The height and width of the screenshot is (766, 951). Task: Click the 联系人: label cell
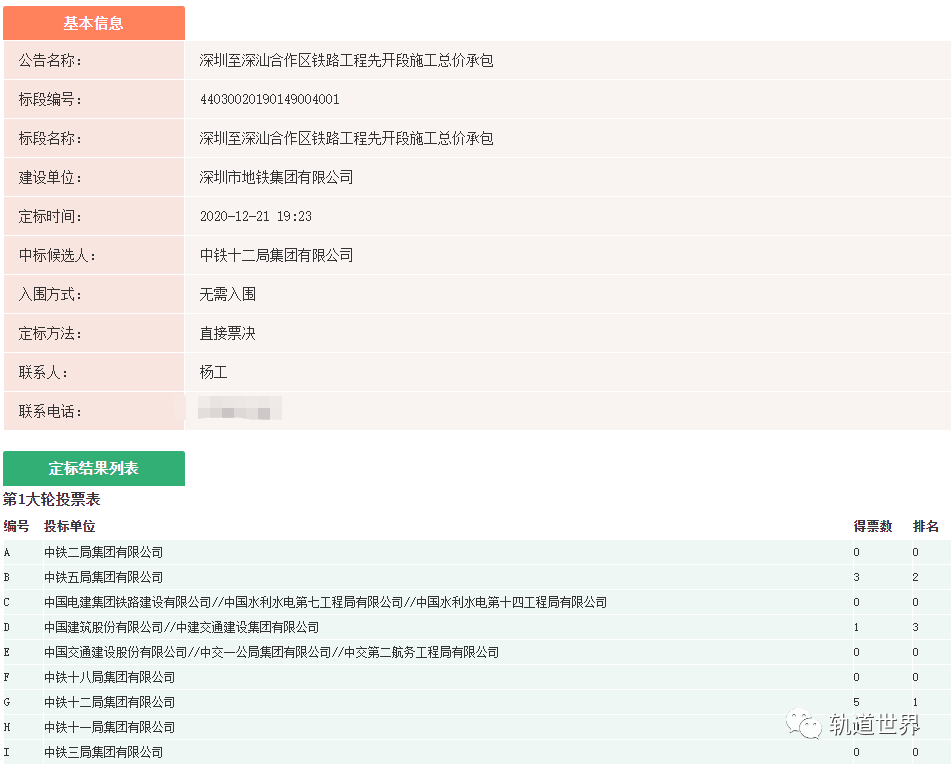(x=94, y=372)
